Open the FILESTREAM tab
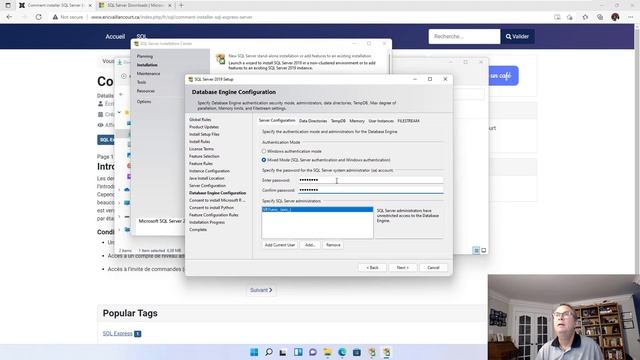Image resolution: width=640 pixels, height=360 pixels. [x=408, y=121]
